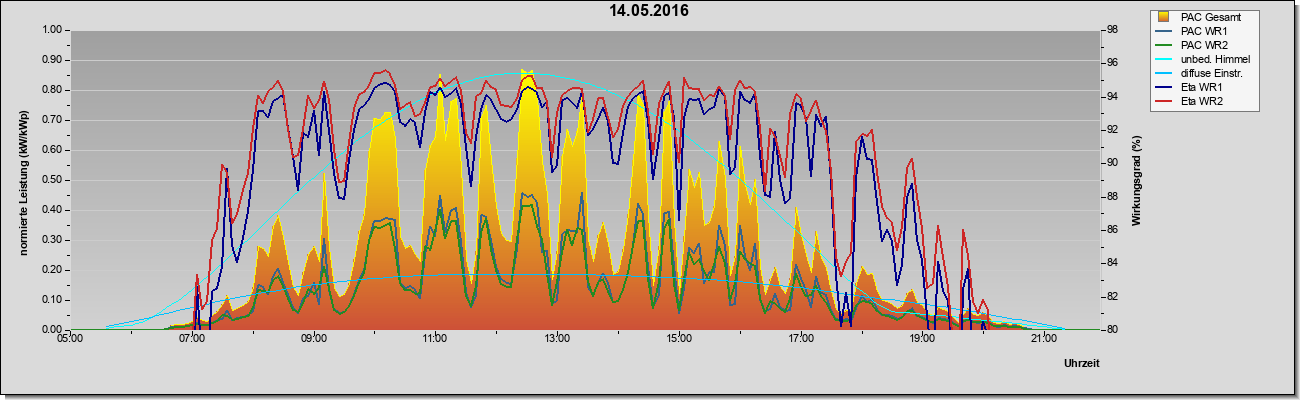This screenshot has height=400, width=1300.
Task: Click the normierte Leistung axis title
Action: [22, 179]
